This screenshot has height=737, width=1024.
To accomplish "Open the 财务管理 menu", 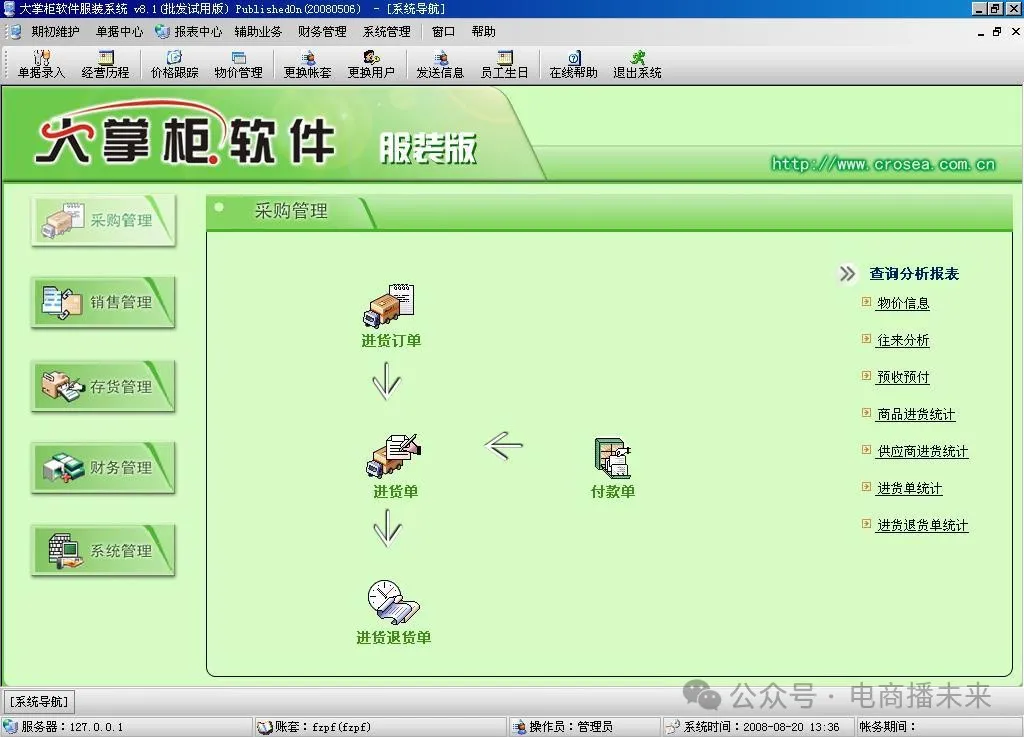I will coord(322,31).
